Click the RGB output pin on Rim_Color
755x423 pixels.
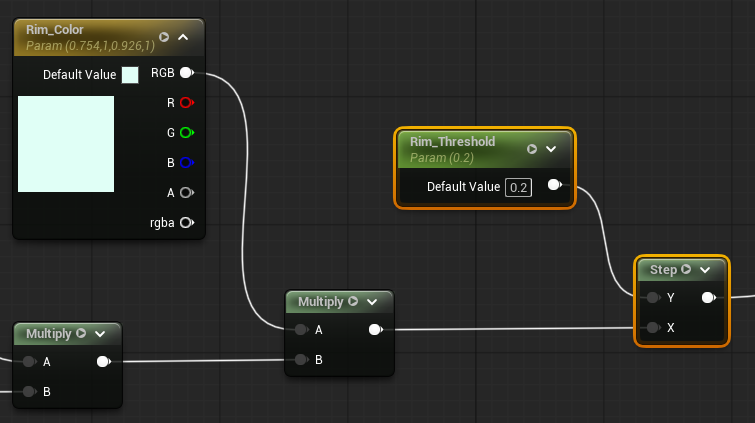click(186, 73)
